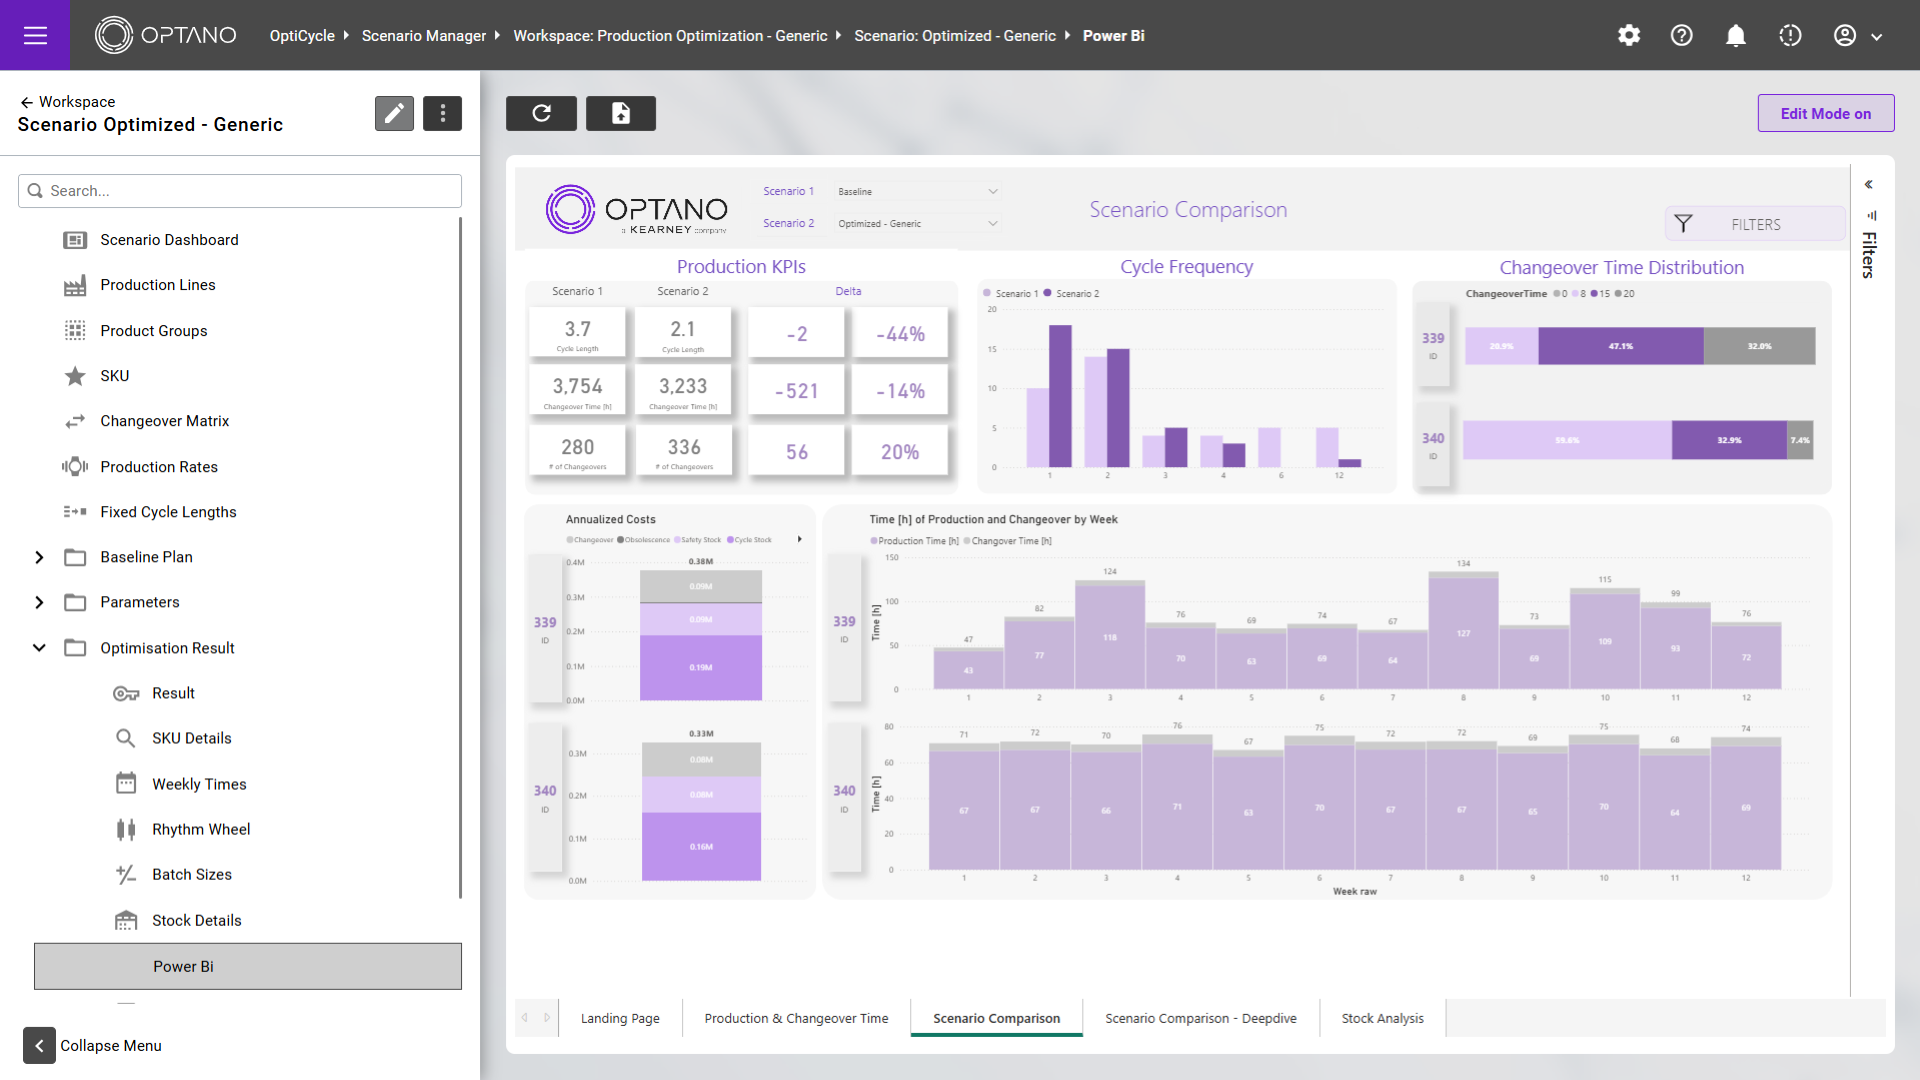Switch to Production & Changeover Time tab
Viewport: 1920px width, 1080px height.
pyautogui.click(x=796, y=1018)
